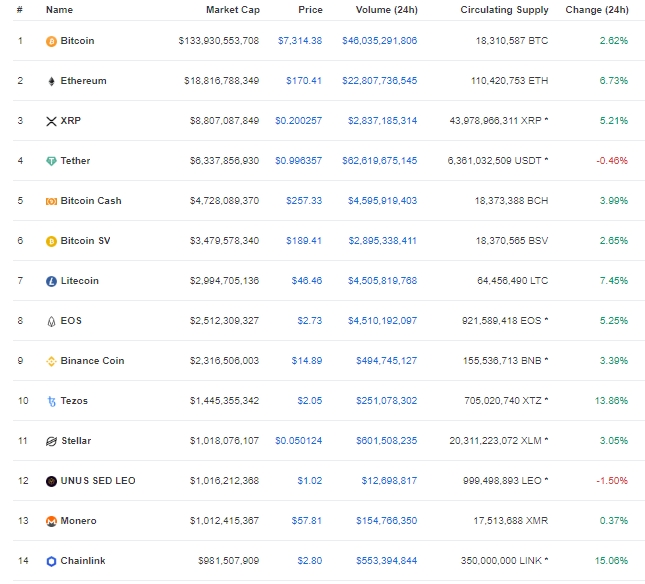The width and height of the screenshot is (645, 584).
Task: Click the XRP logo icon
Action: [51, 121]
